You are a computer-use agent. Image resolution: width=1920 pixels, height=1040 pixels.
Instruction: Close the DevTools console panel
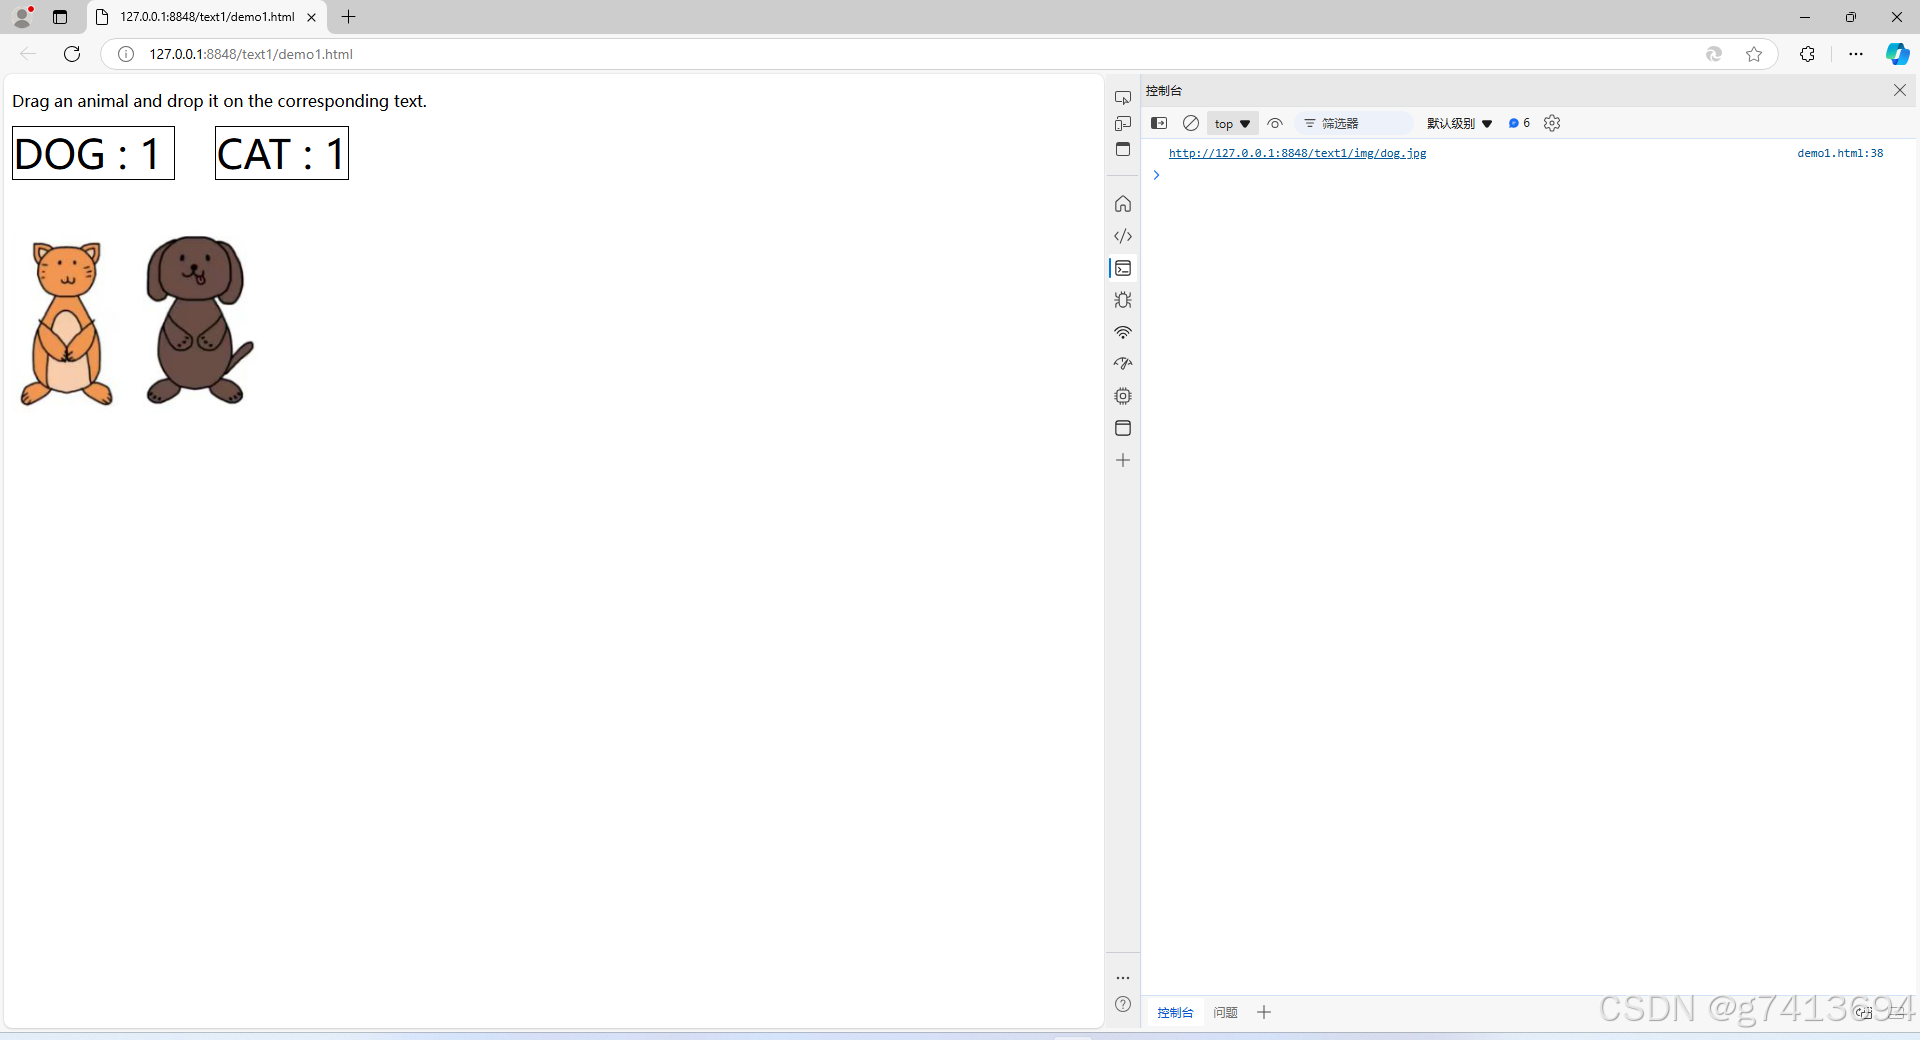pyautogui.click(x=1899, y=90)
